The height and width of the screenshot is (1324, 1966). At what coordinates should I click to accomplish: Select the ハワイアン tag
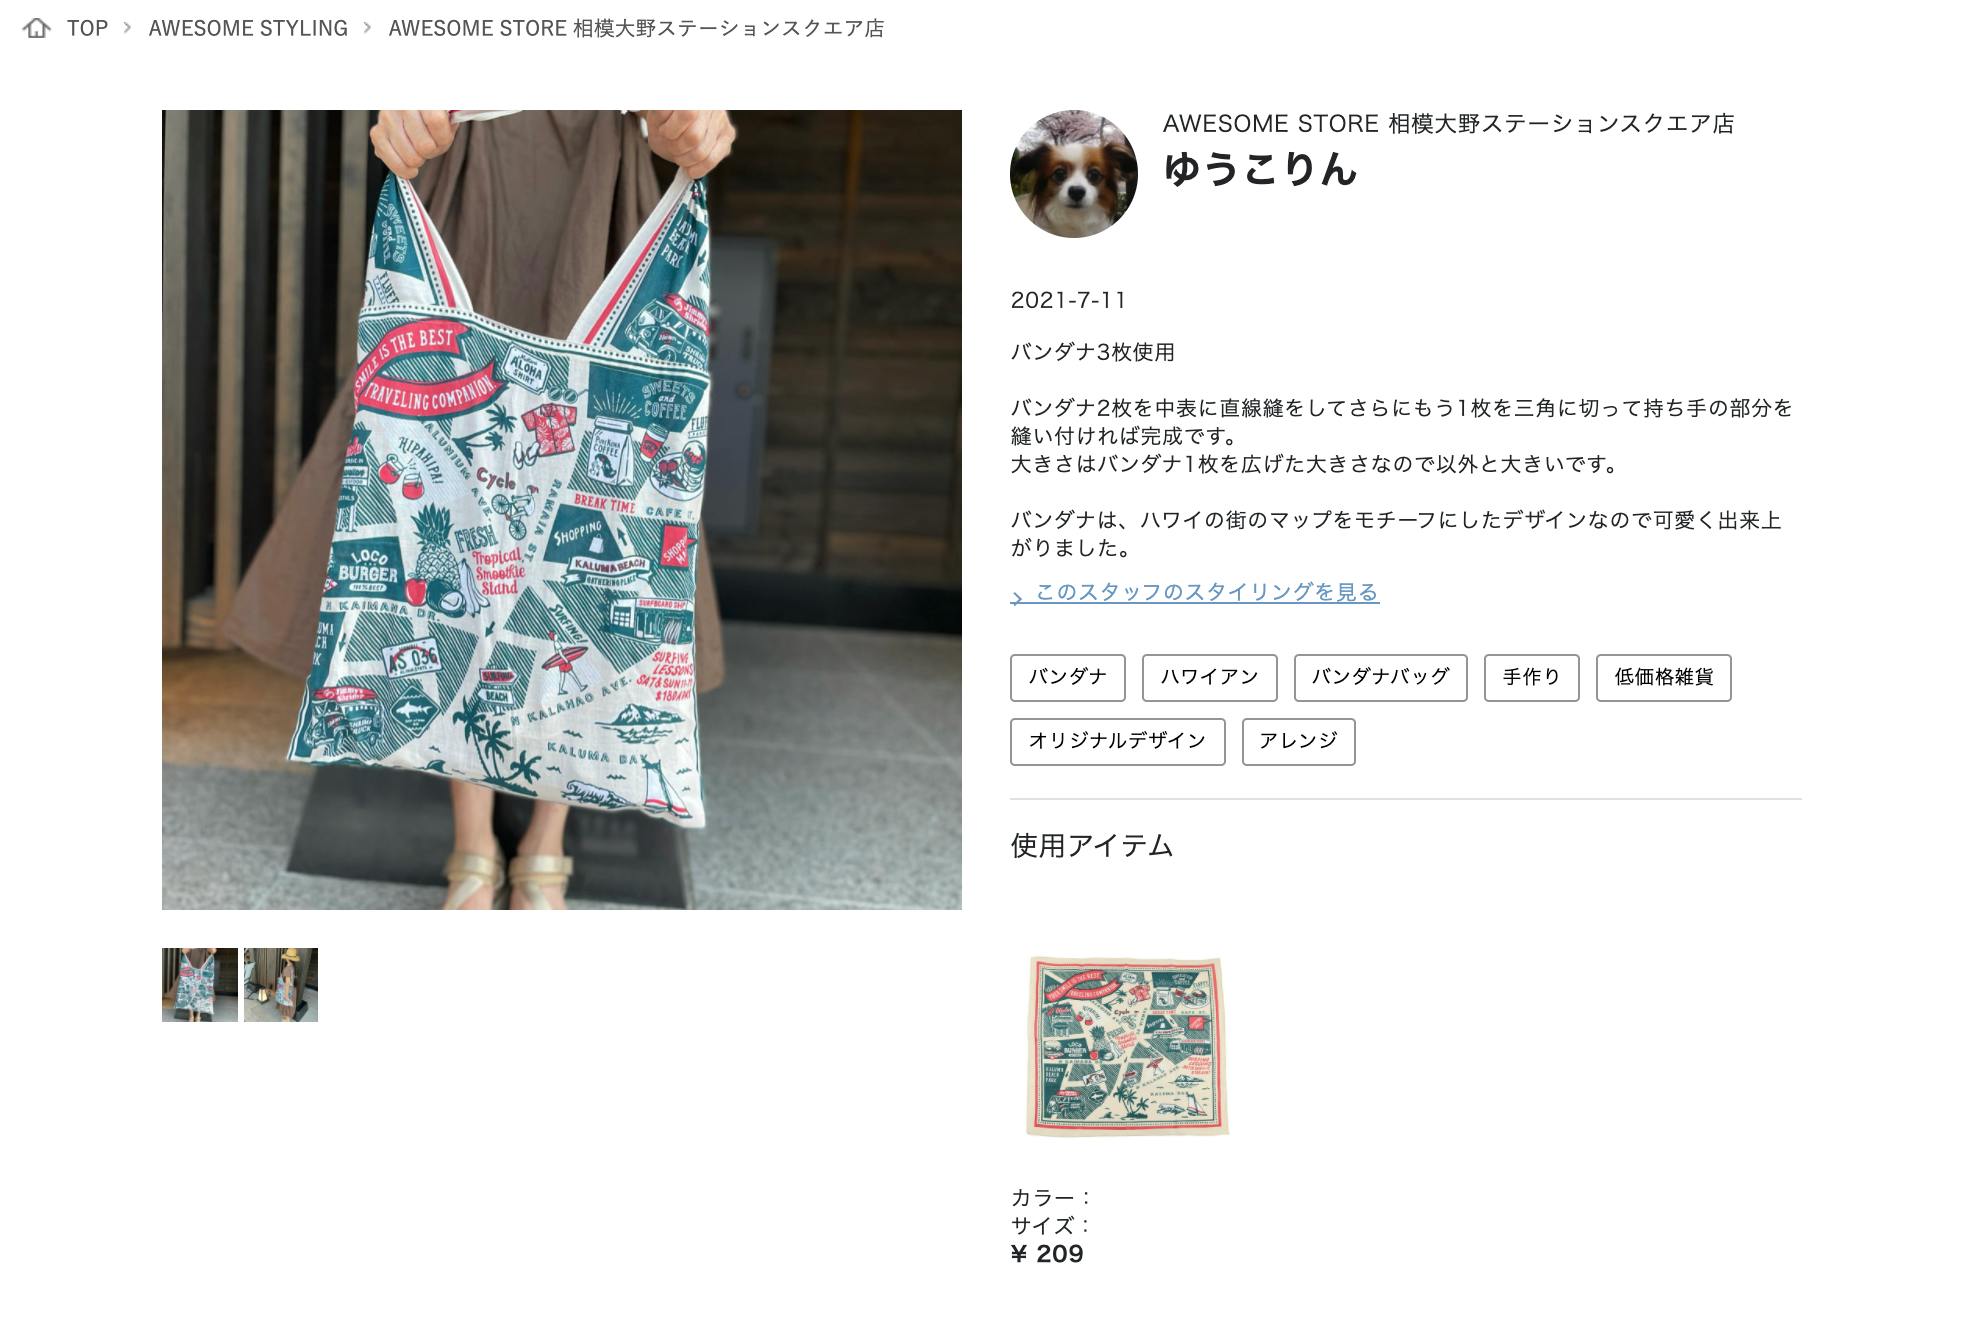(1209, 678)
